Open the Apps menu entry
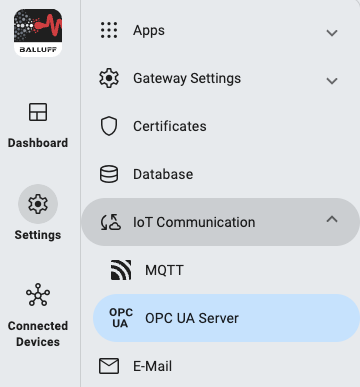Screen dimensions: 360x387 pyautogui.click(x=220, y=30)
